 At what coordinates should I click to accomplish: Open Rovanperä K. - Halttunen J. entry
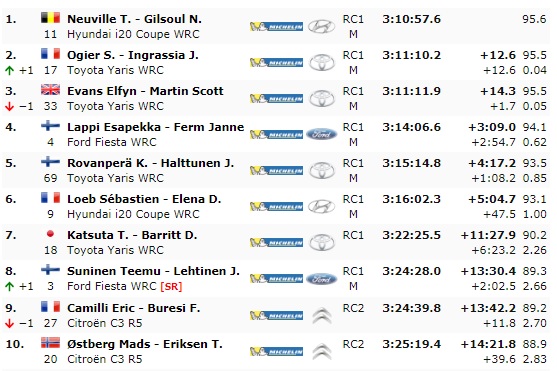150,163
